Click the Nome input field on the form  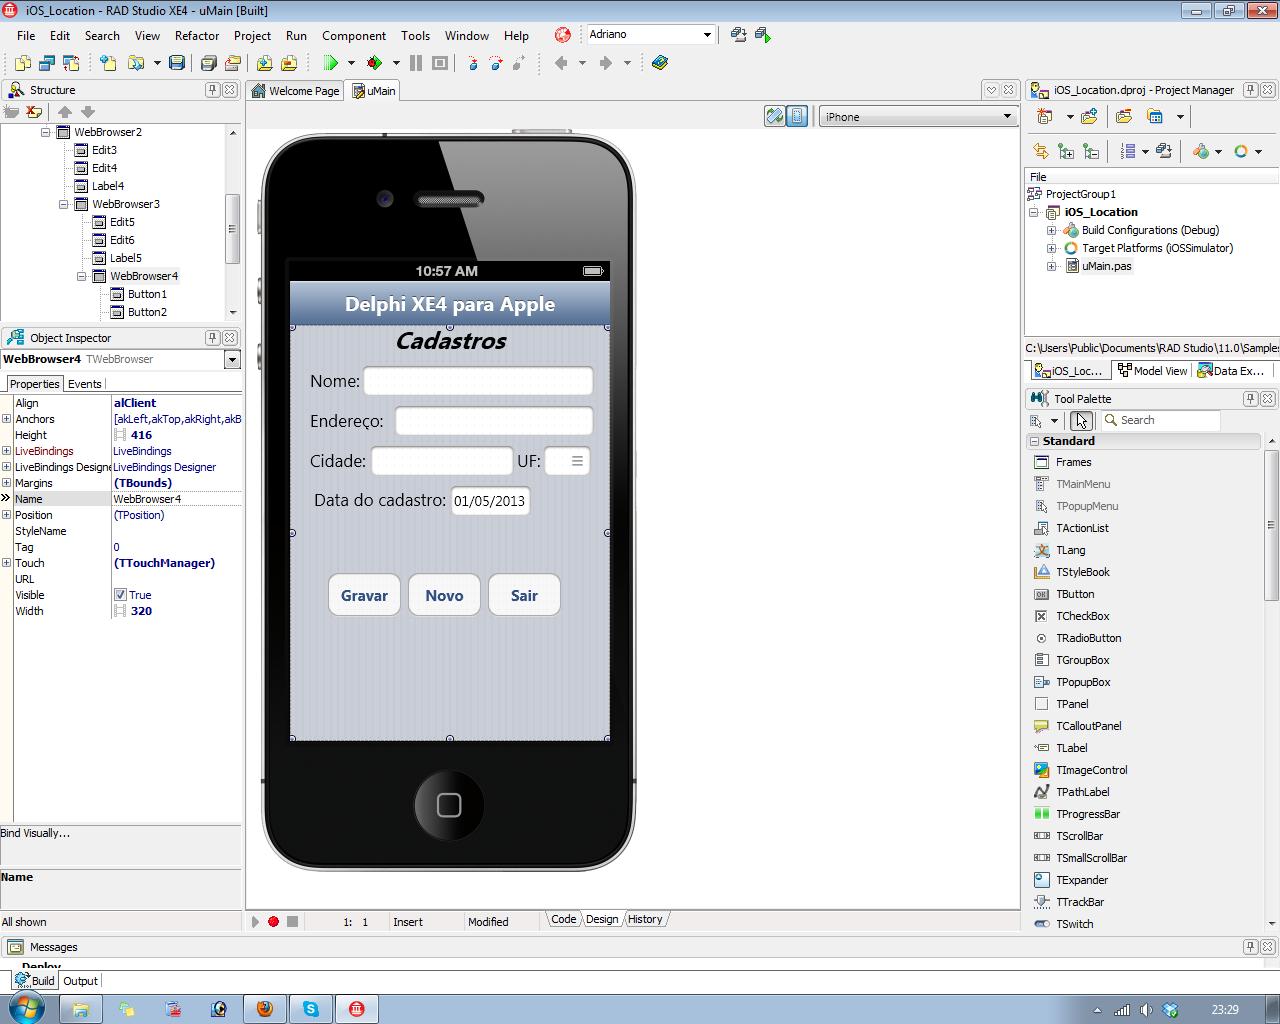point(478,381)
